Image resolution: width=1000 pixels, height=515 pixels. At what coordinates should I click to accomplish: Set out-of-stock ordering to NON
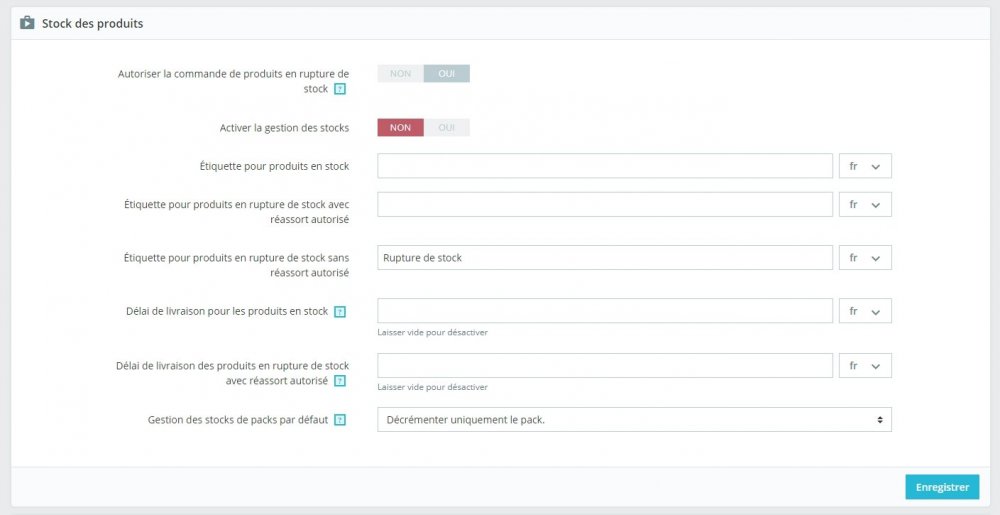(x=400, y=73)
